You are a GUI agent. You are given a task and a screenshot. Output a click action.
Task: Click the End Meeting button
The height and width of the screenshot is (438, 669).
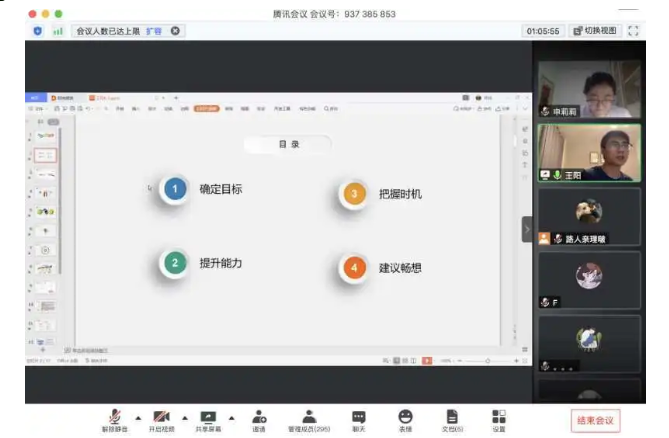[x=595, y=419]
